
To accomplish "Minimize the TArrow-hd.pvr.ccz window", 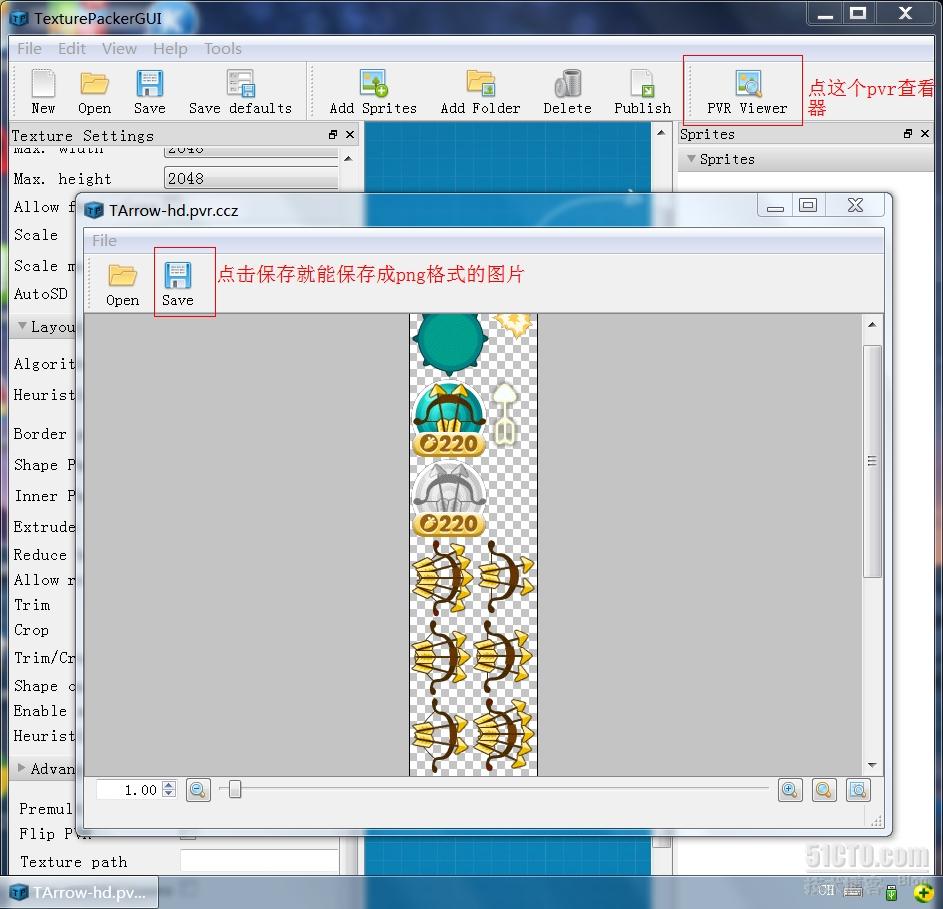I will click(775, 205).
